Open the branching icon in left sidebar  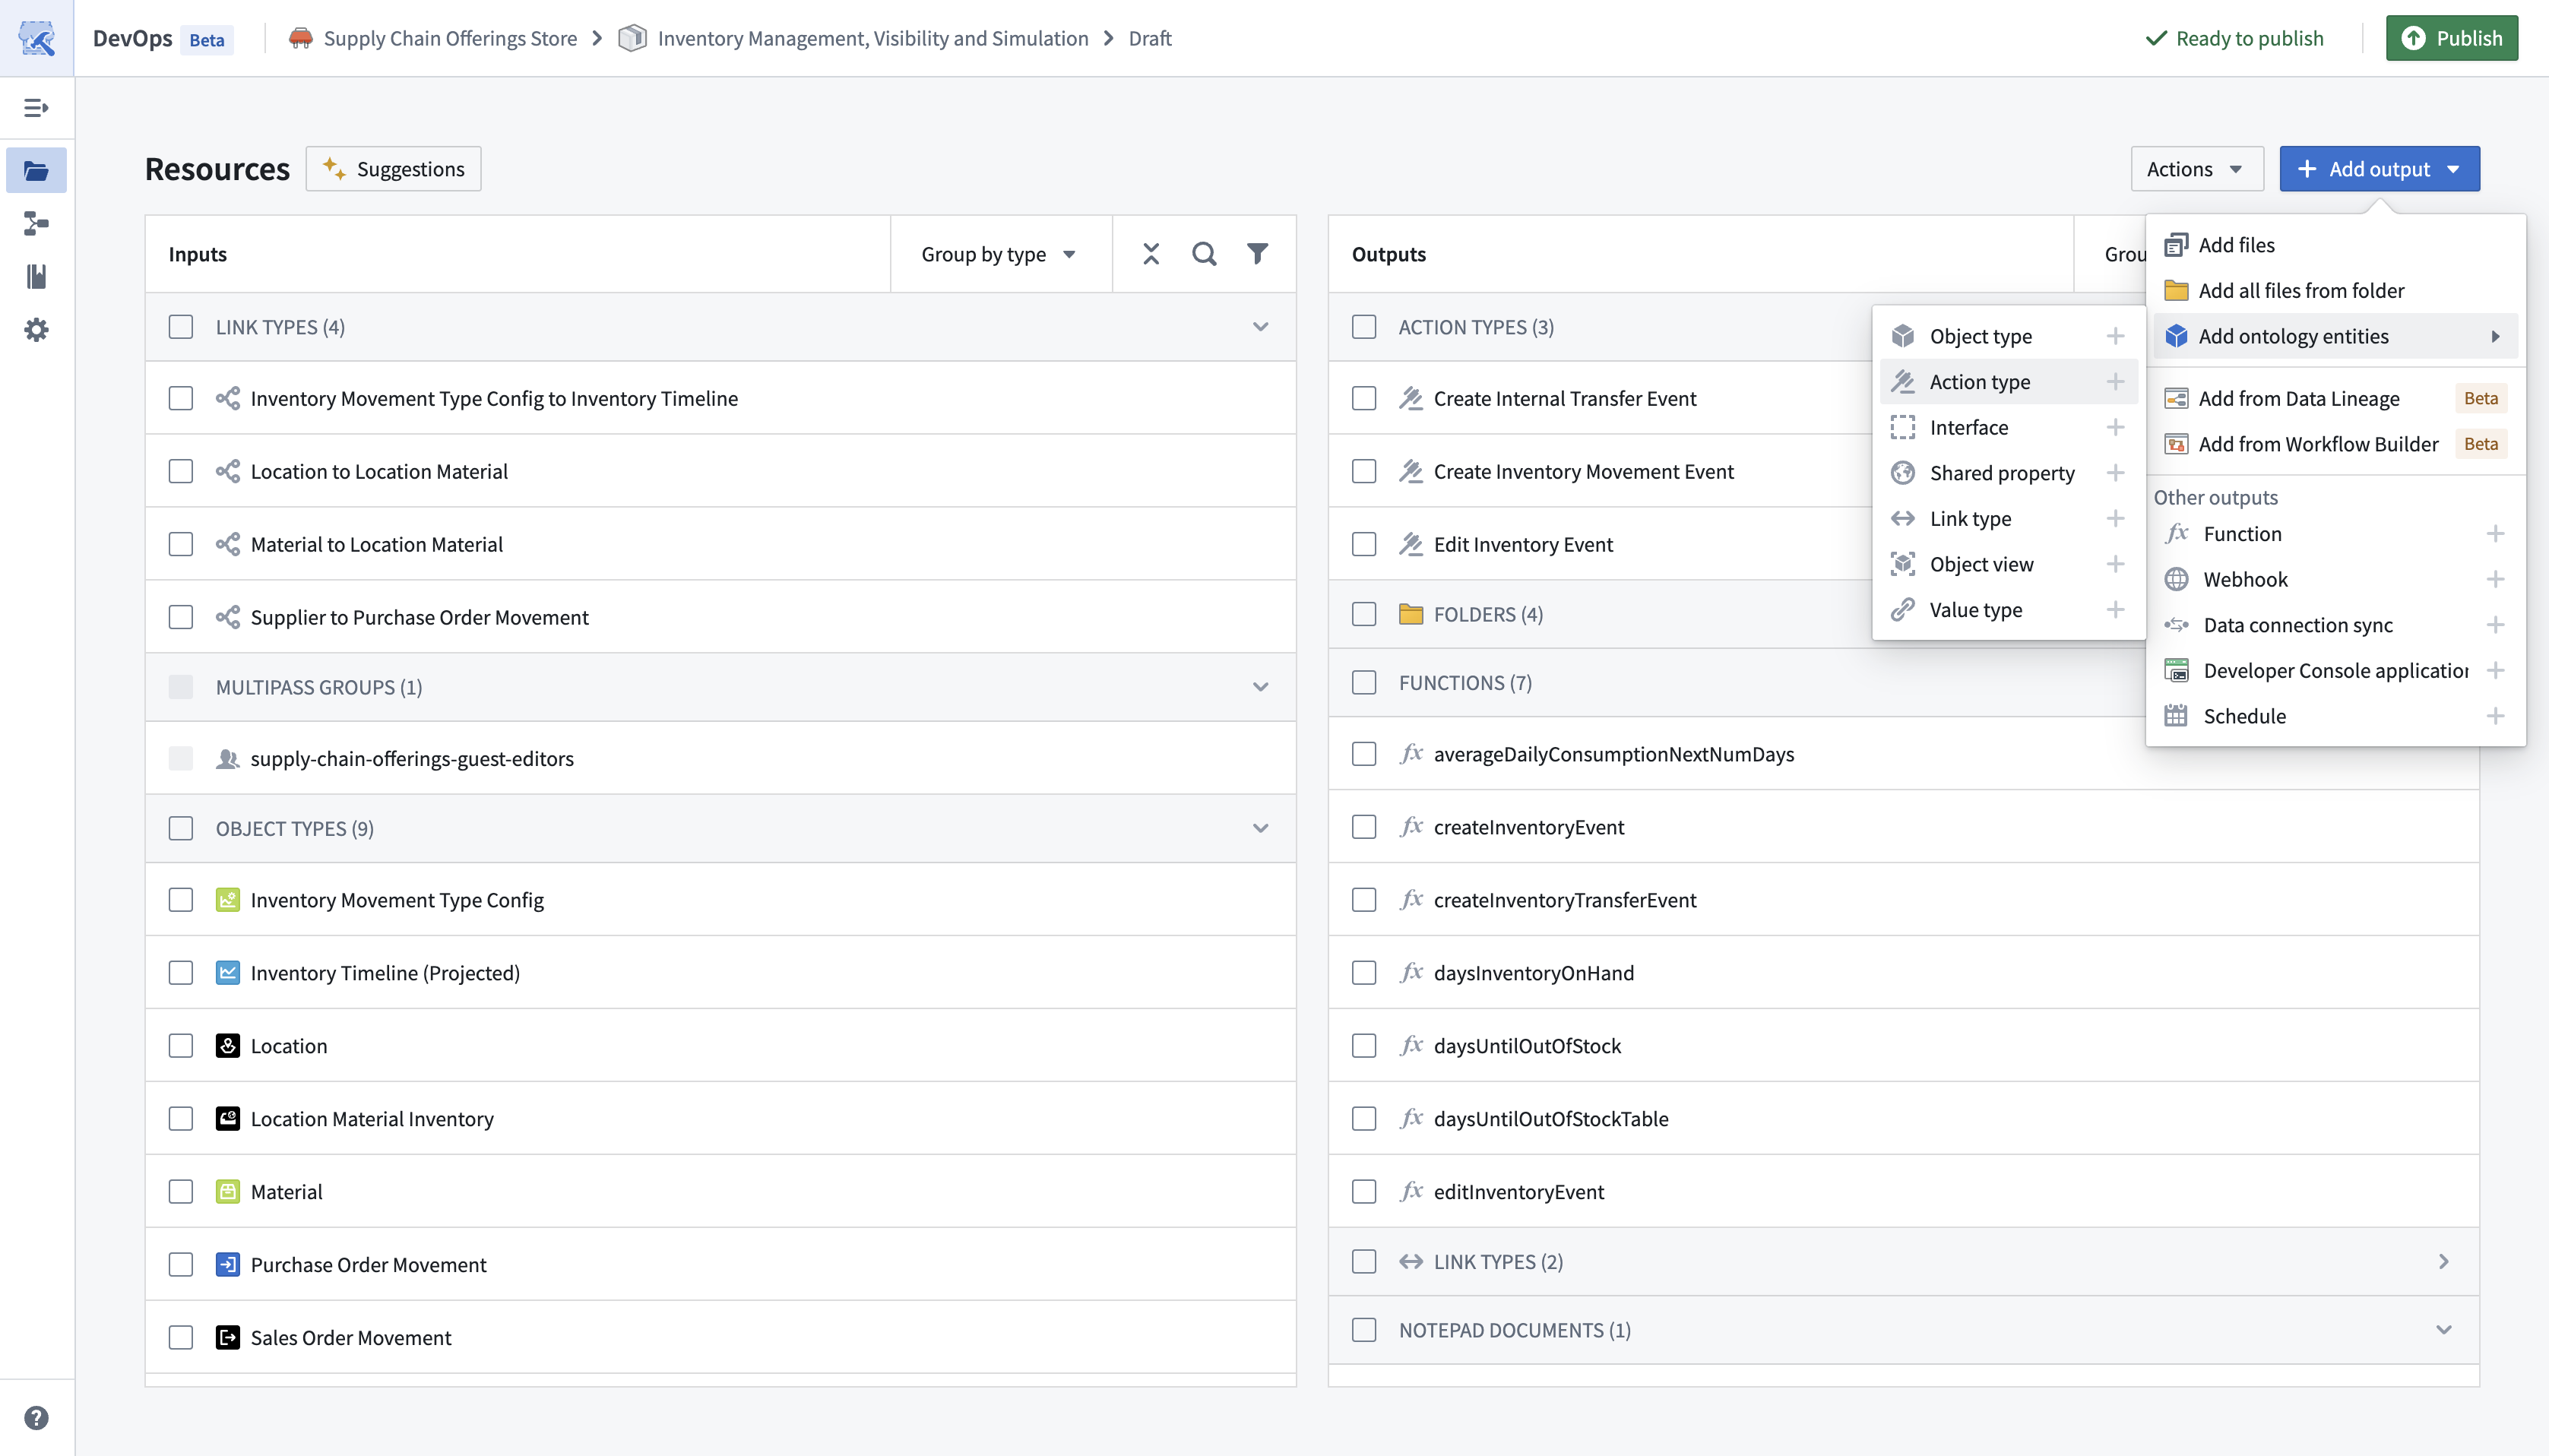36,224
